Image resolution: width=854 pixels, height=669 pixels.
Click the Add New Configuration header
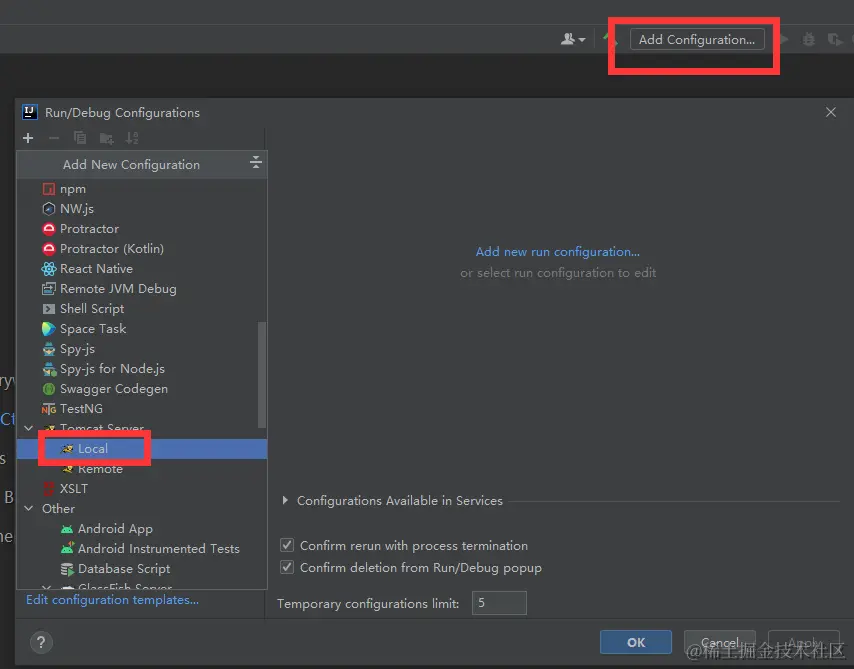click(142, 165)
